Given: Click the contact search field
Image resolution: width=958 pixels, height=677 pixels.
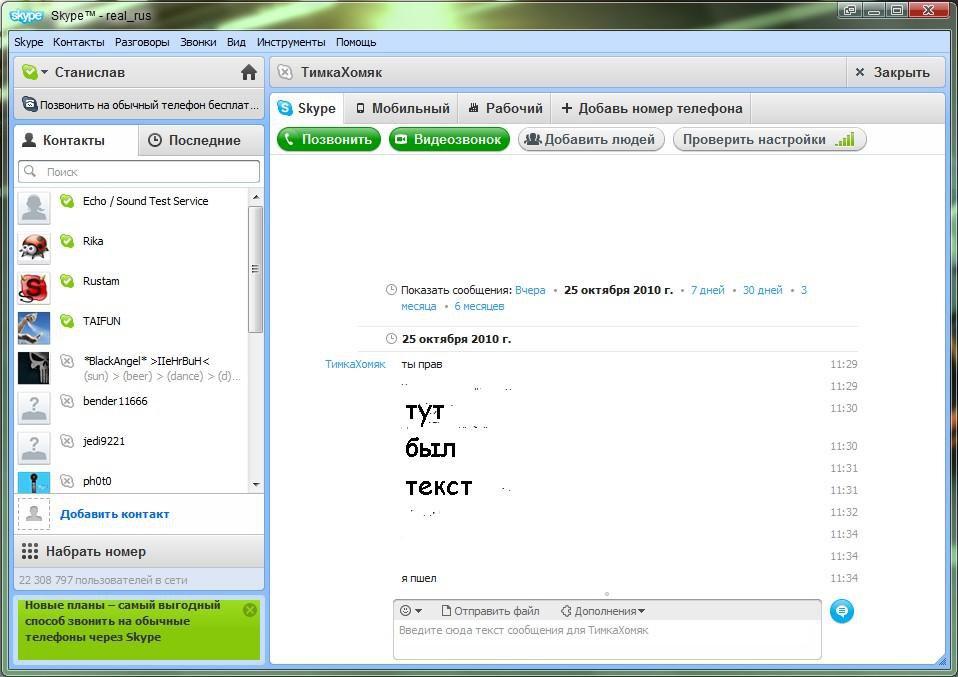Looking at the screenshot, I should tap(139, 172).
